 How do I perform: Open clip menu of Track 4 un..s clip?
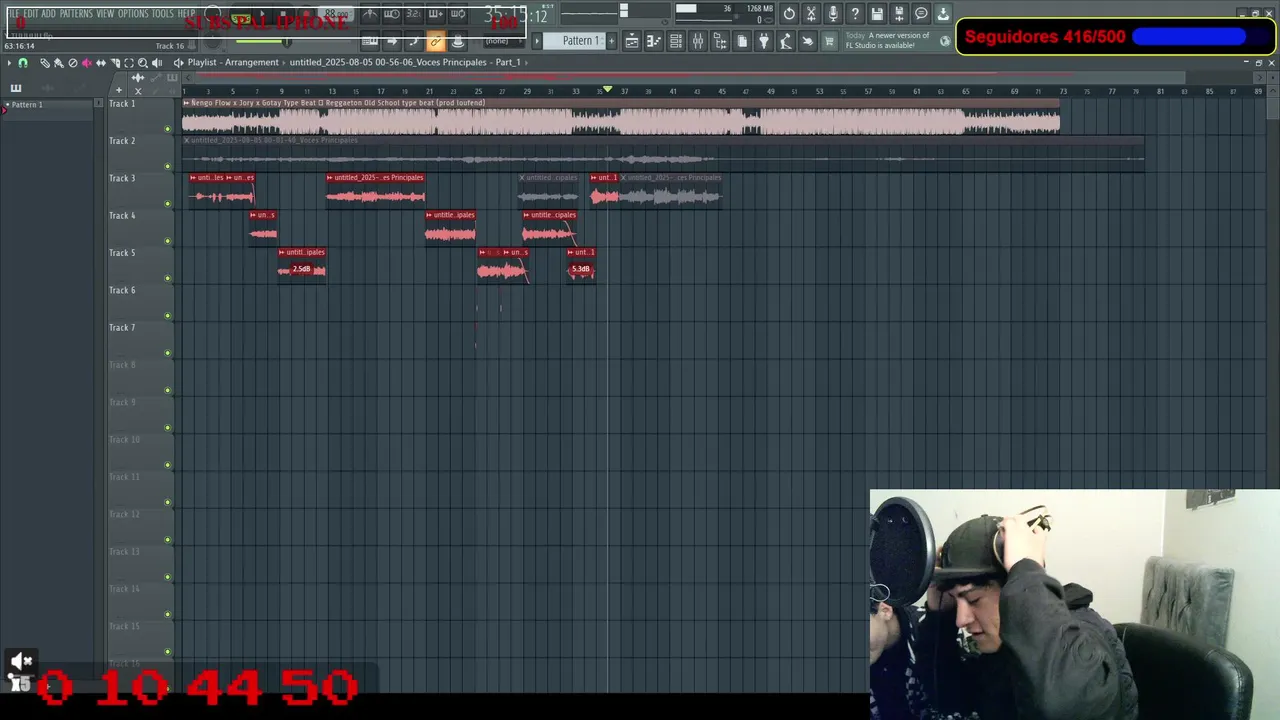[x=253, y=215]
